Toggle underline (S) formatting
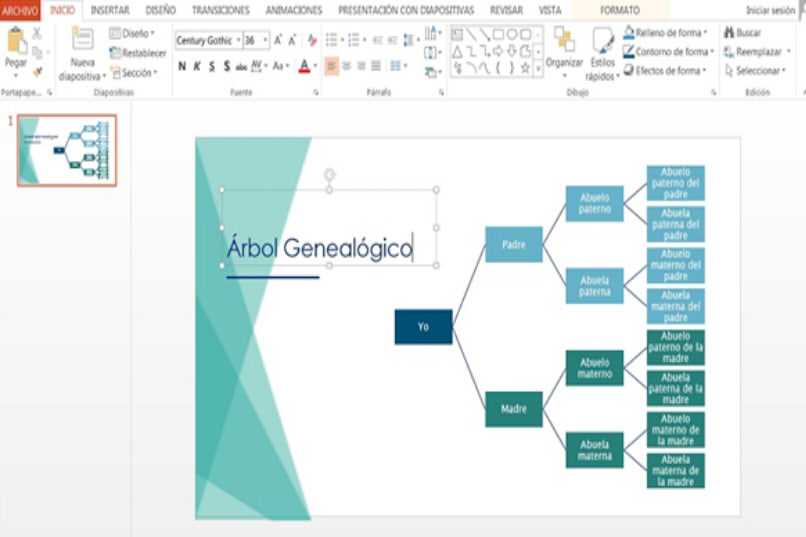 (212, 66)
